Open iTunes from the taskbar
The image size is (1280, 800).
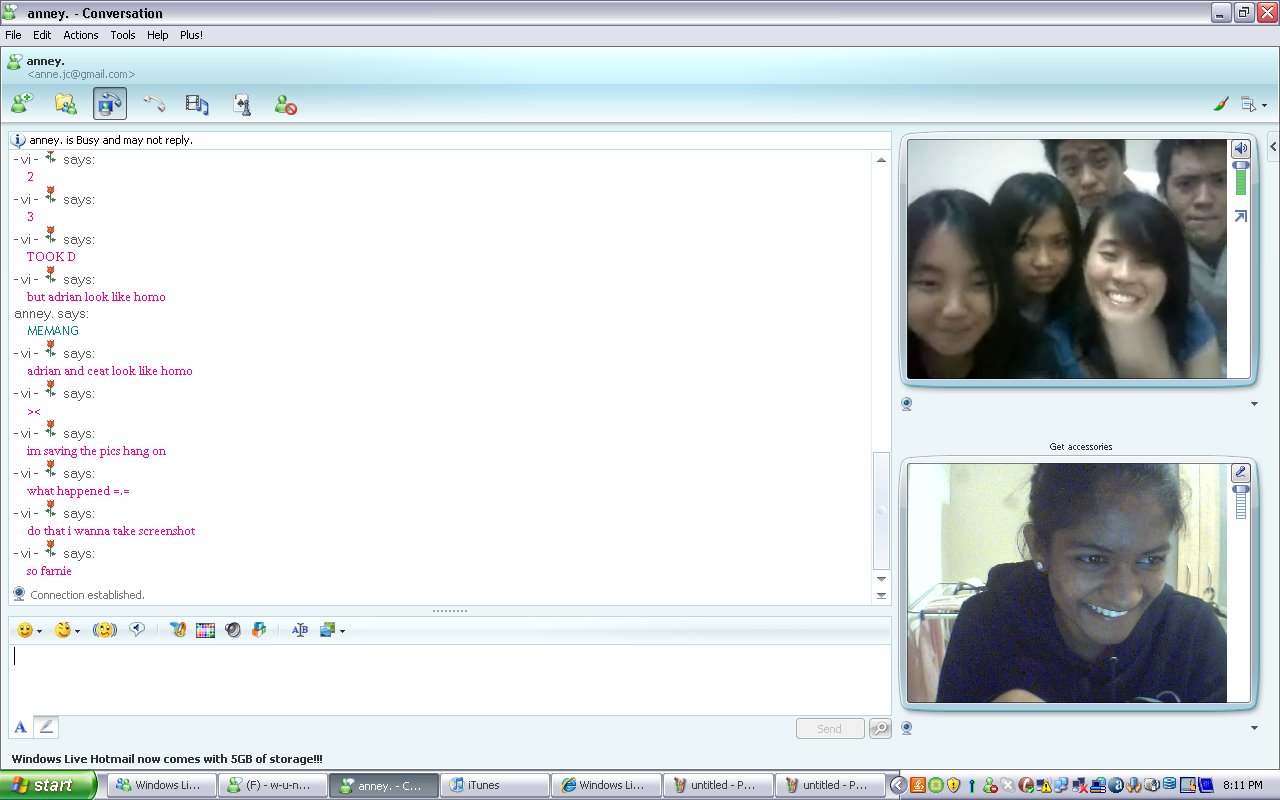click(x=494, y=785)
